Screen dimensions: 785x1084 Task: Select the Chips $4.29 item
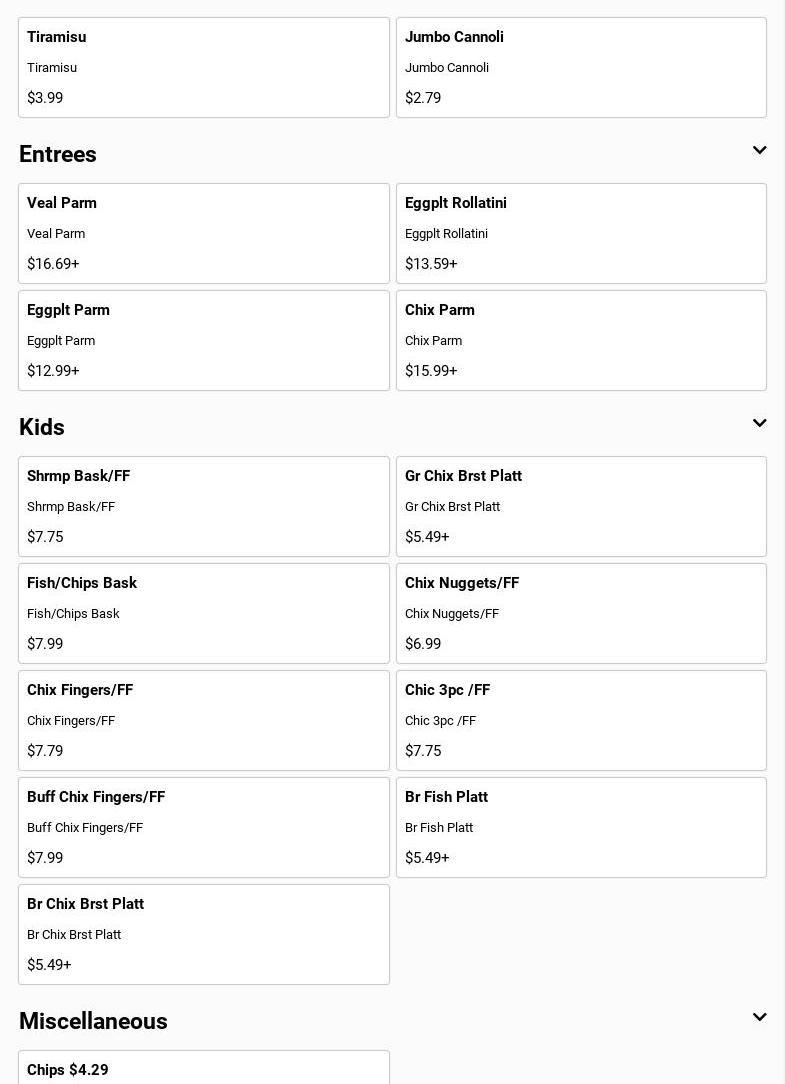coord(204,1069)
